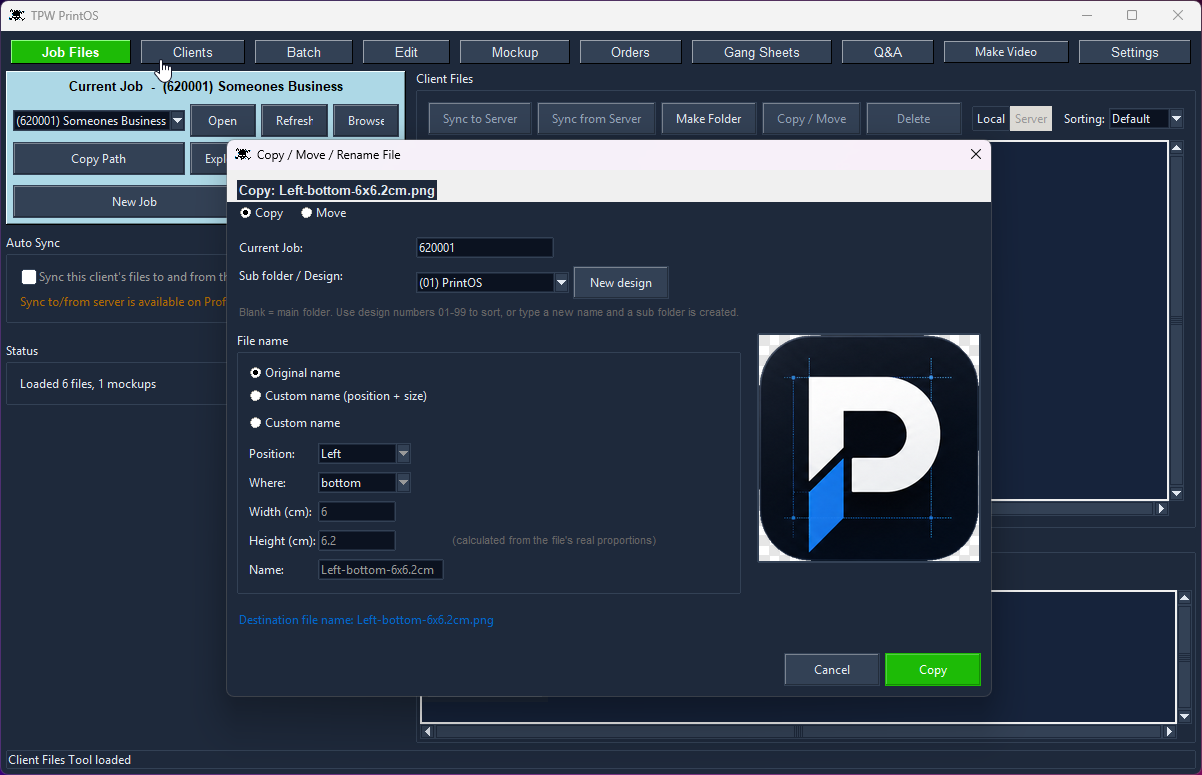Click the Destination file name text
The image size is (1202, 775).
[366, 620]
